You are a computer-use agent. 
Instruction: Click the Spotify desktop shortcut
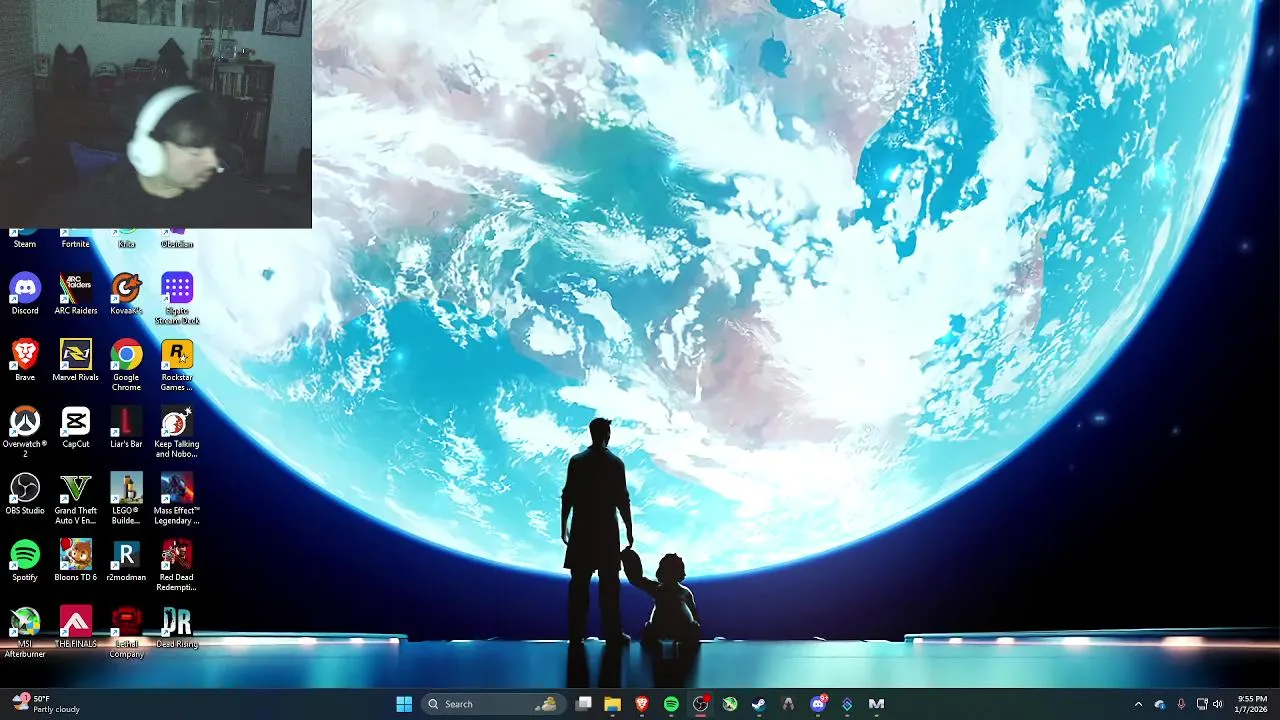tap(25, 560)
